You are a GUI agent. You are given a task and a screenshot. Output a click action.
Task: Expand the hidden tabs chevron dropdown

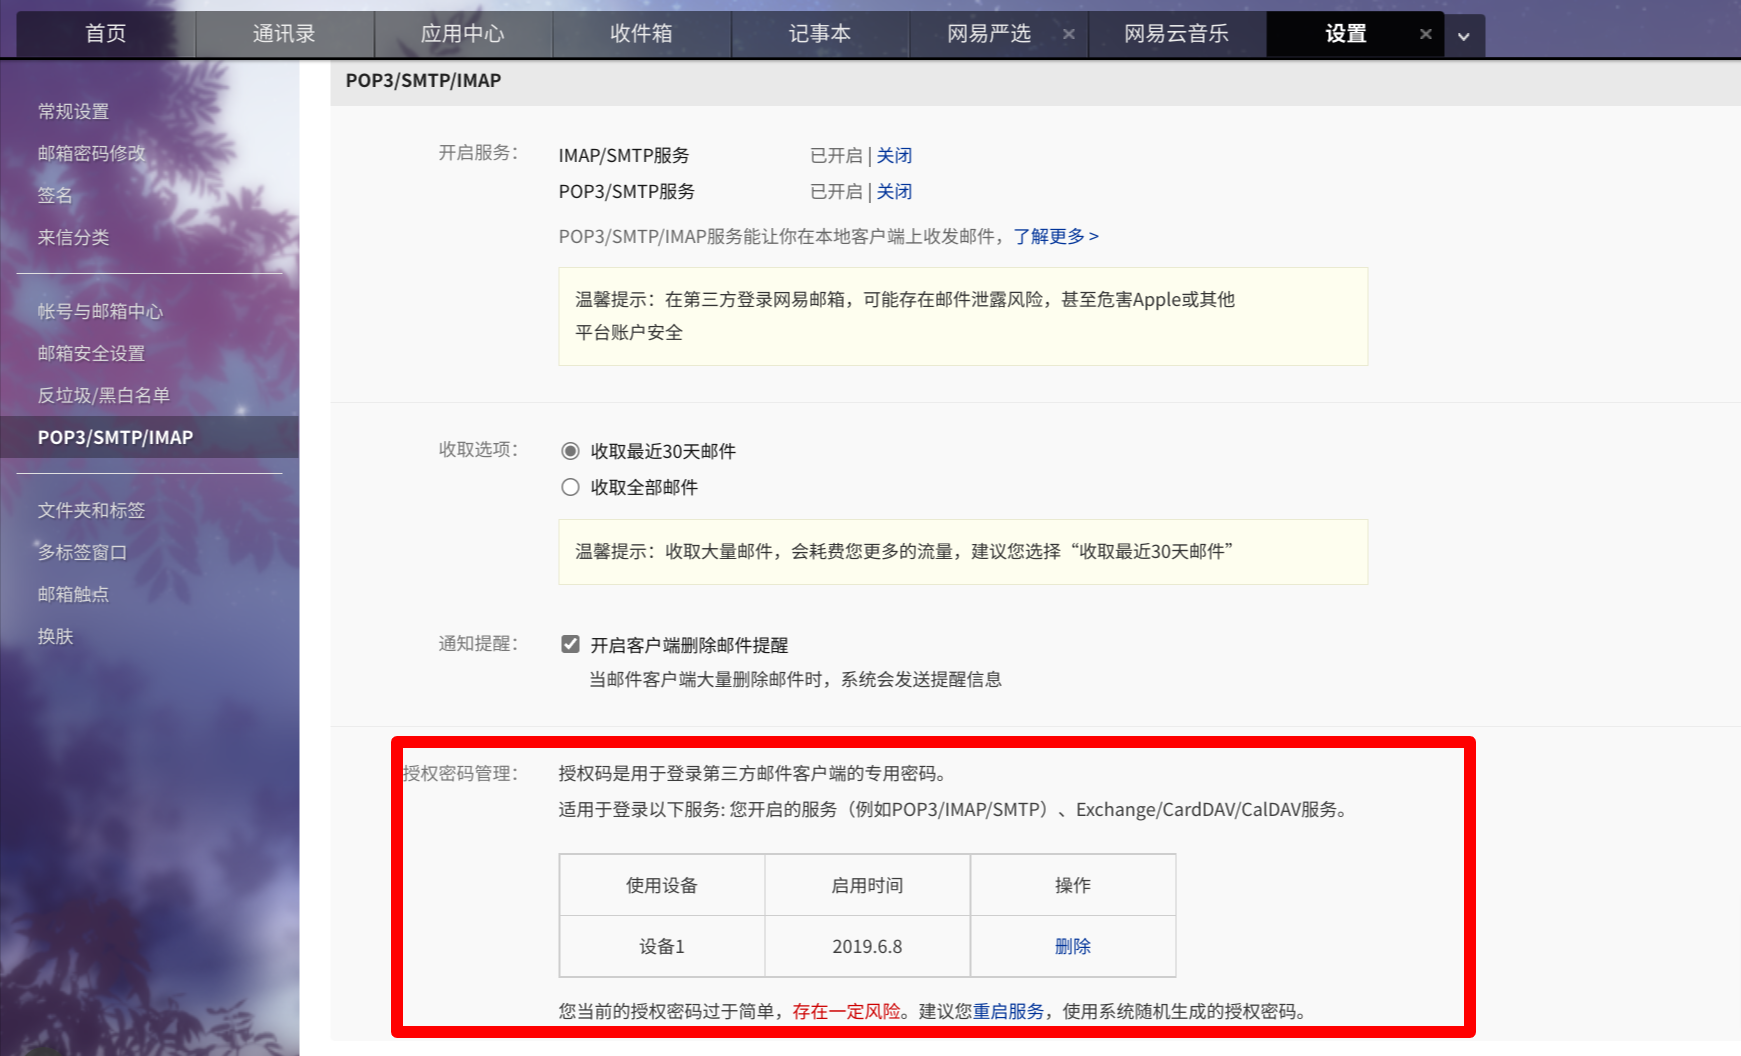[1462, 37]
